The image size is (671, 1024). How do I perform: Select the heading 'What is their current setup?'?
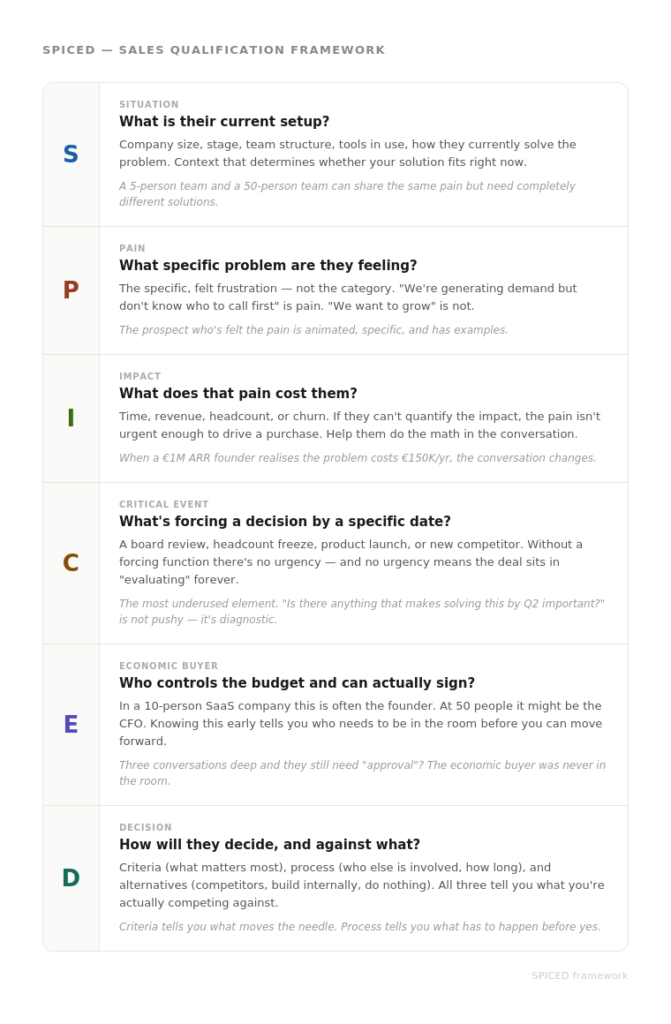224,122
